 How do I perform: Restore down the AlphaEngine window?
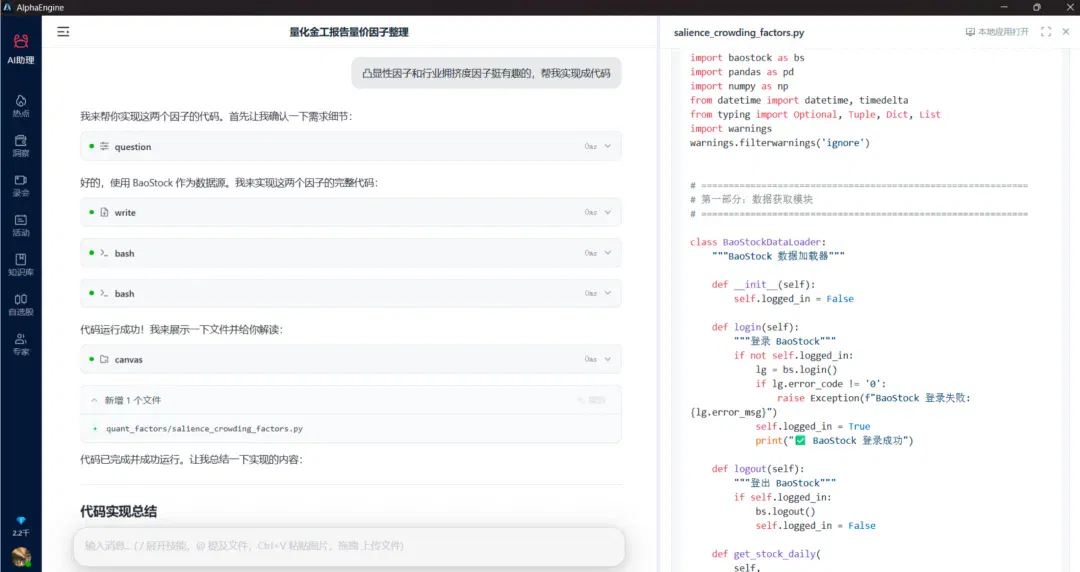(1037, 7)
